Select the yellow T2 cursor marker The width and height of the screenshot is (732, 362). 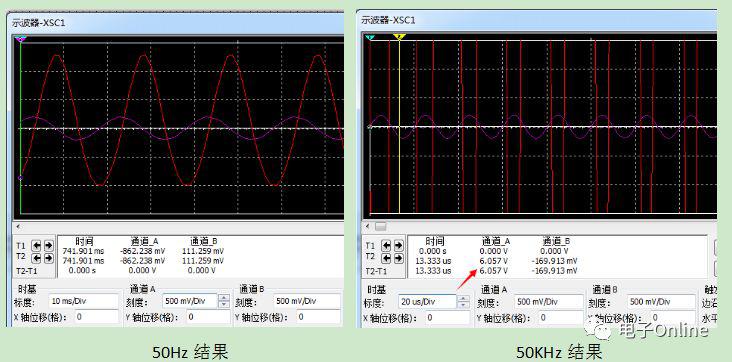pos(399,37)
